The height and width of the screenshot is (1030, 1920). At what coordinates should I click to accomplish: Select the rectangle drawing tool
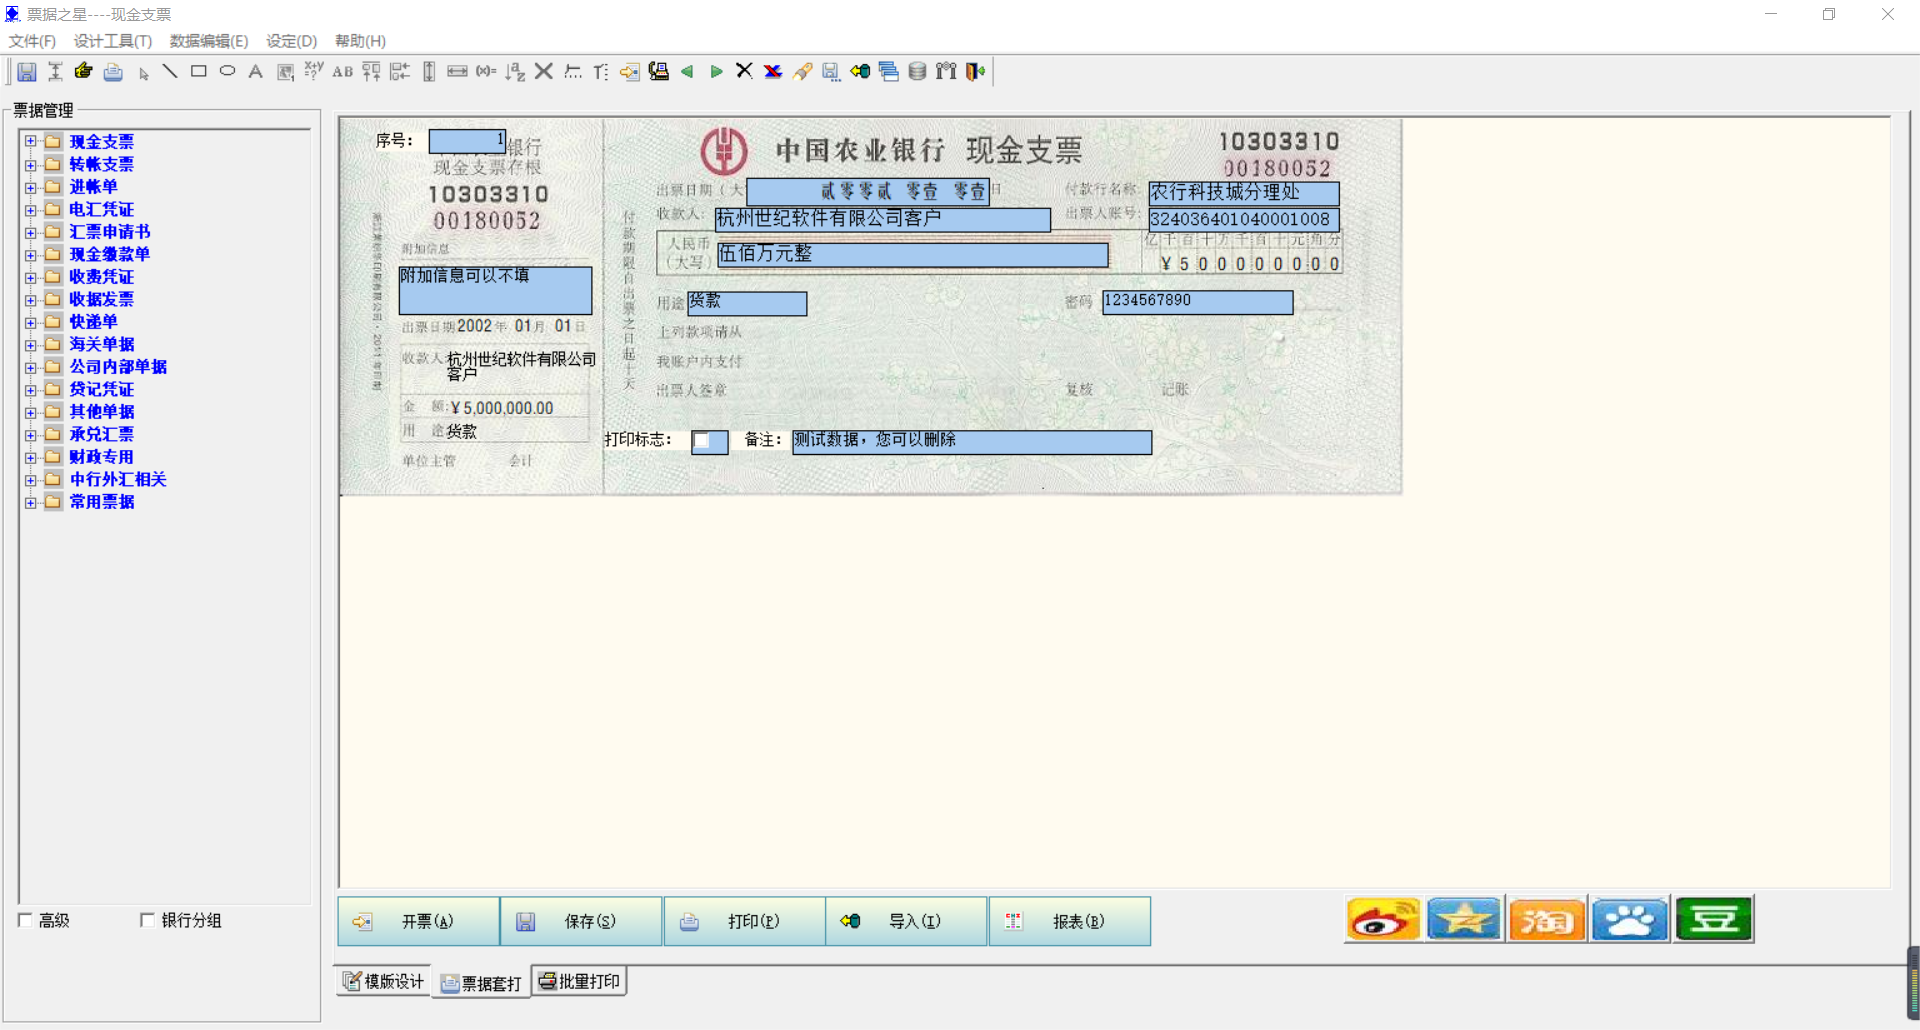point(199,71)
